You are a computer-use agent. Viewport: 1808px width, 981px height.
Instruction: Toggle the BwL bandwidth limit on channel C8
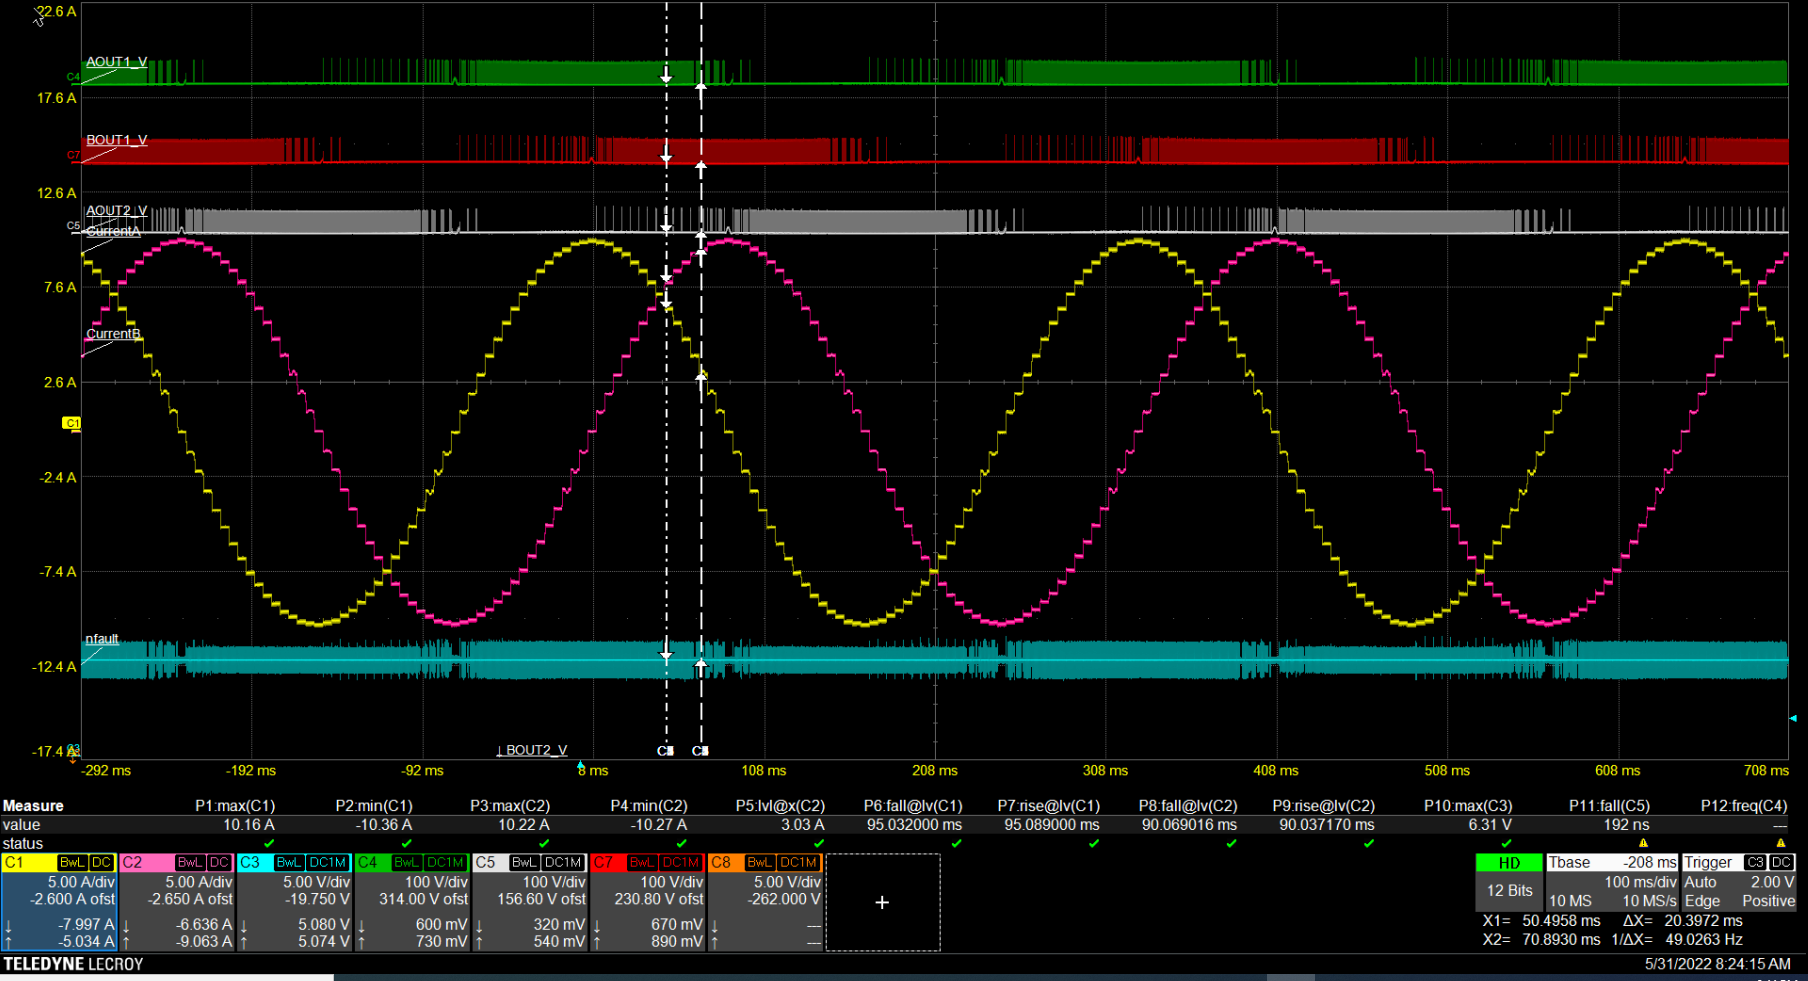click(759, 862)
